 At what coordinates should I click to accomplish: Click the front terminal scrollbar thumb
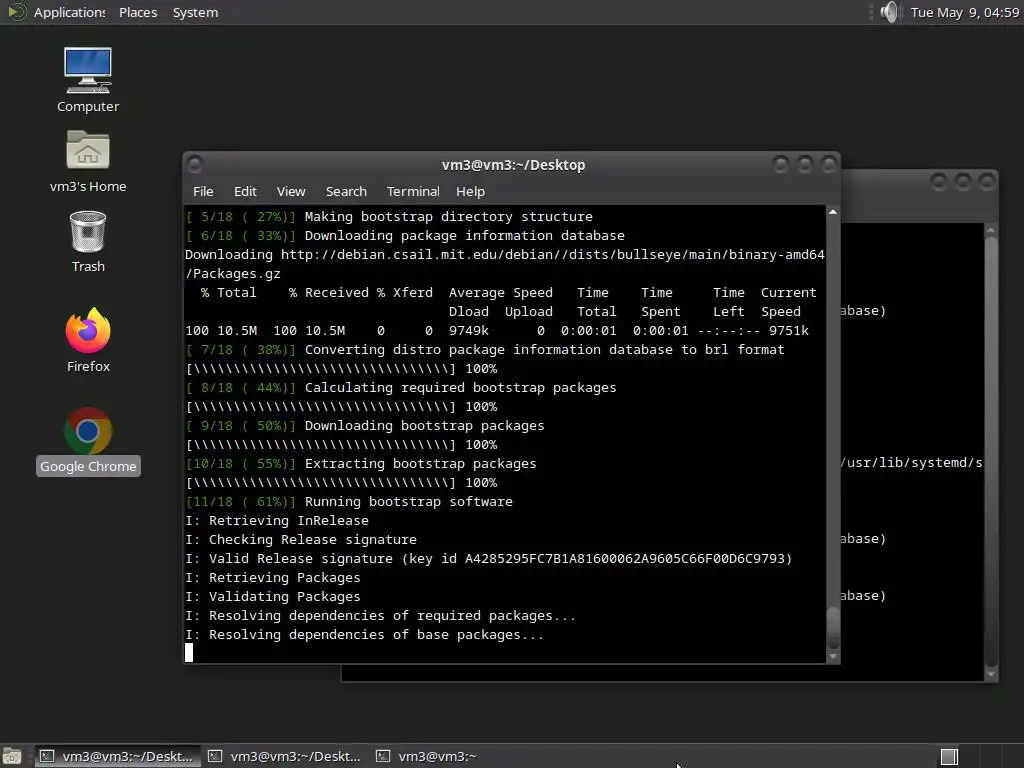[x=833, y=628]
